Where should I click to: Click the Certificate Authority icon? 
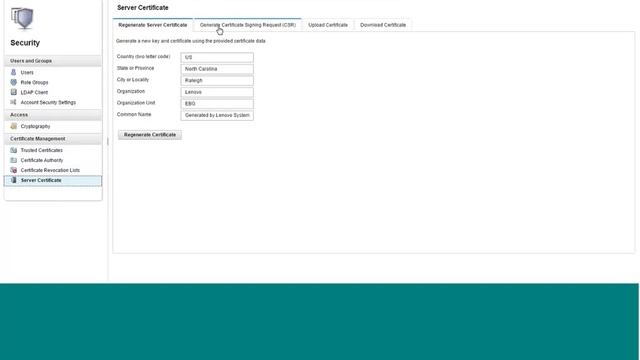point(13,160)
